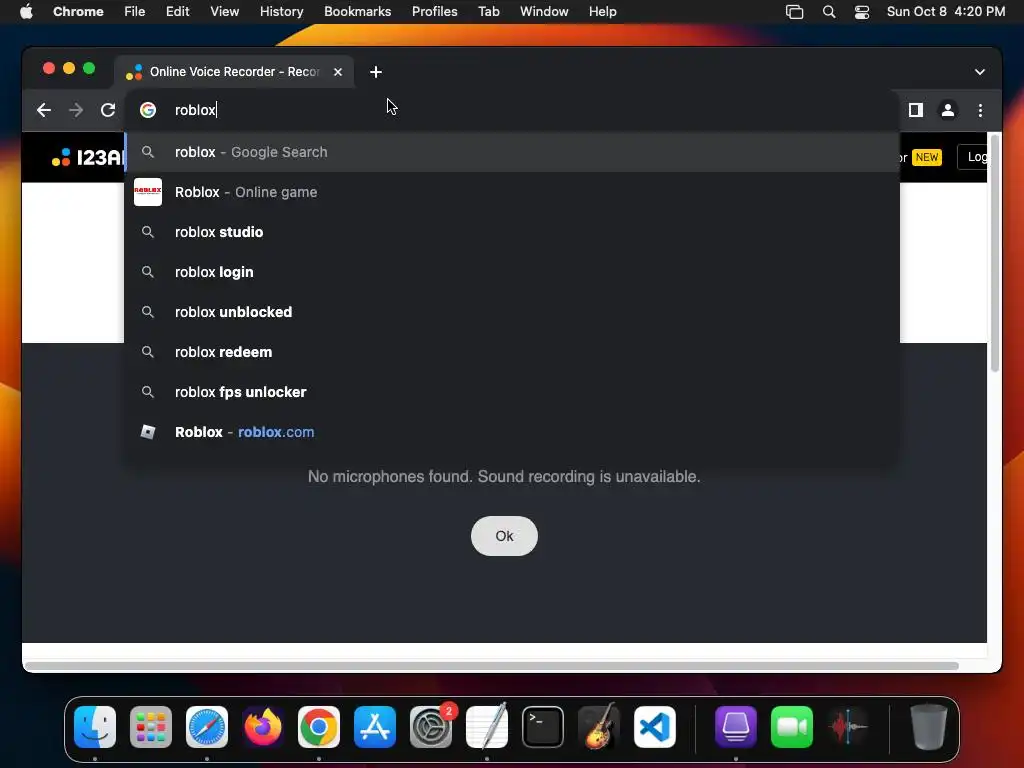
Task: Open Voice Memos from the dock
Action: pos(848,727)
